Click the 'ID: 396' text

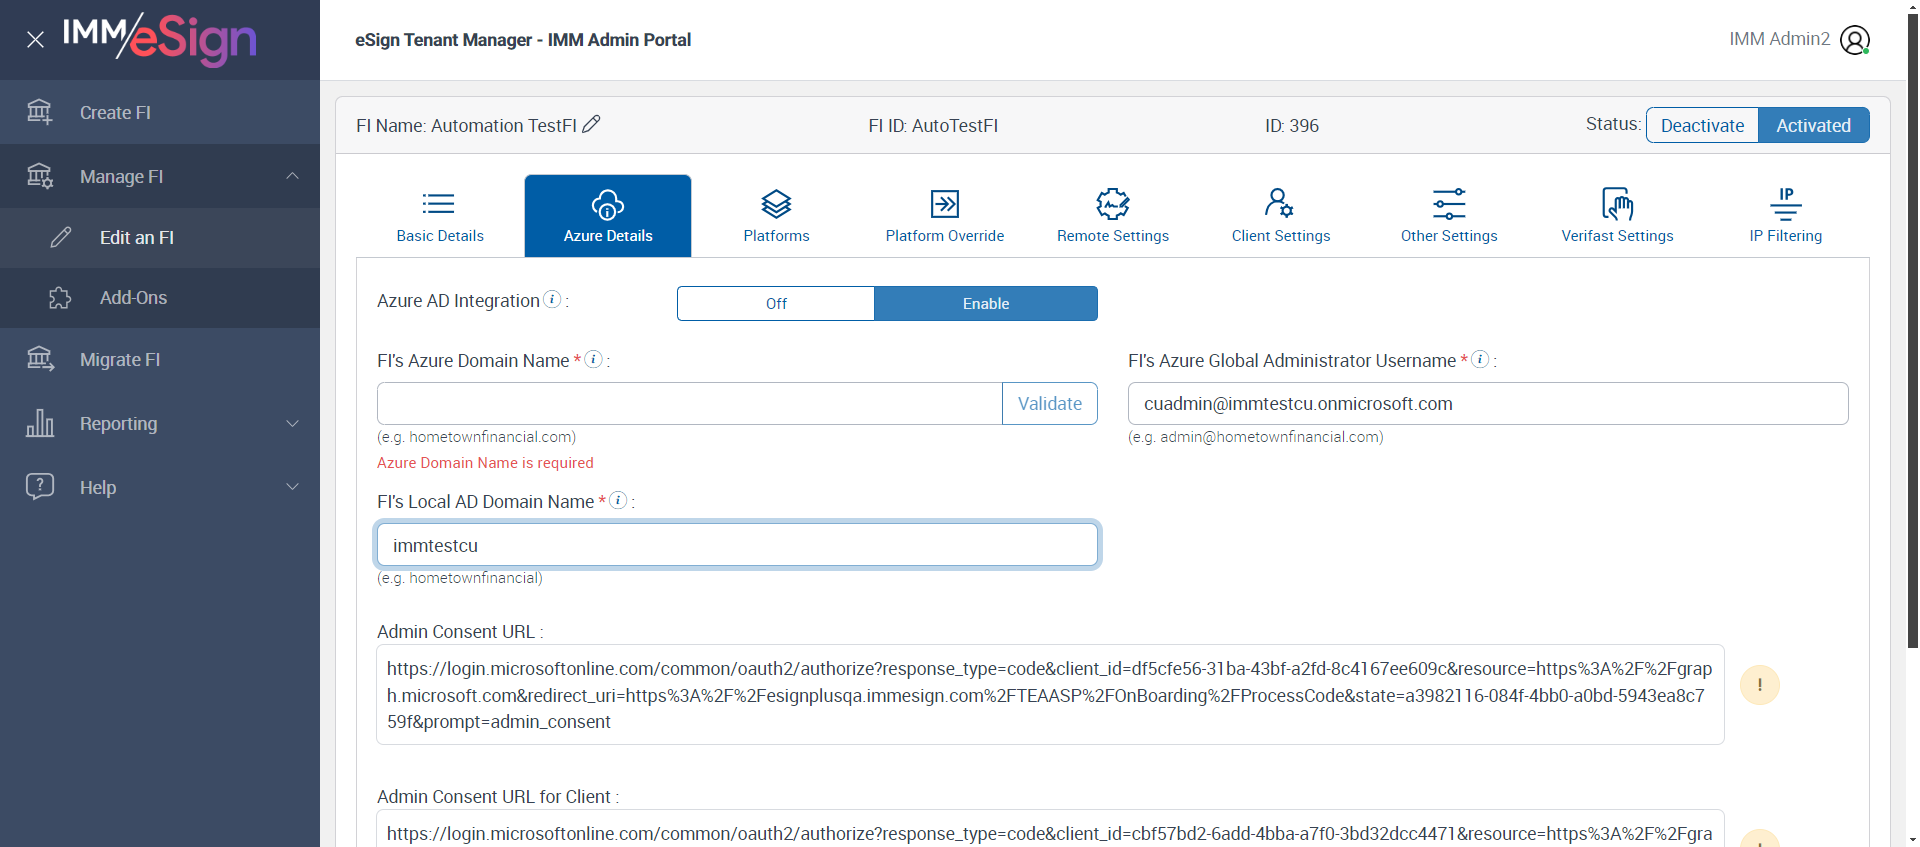1292,126
